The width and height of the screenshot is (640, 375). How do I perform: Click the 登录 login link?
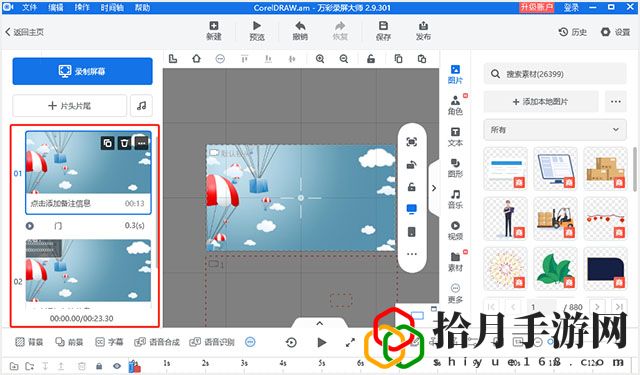click(571, 7)
